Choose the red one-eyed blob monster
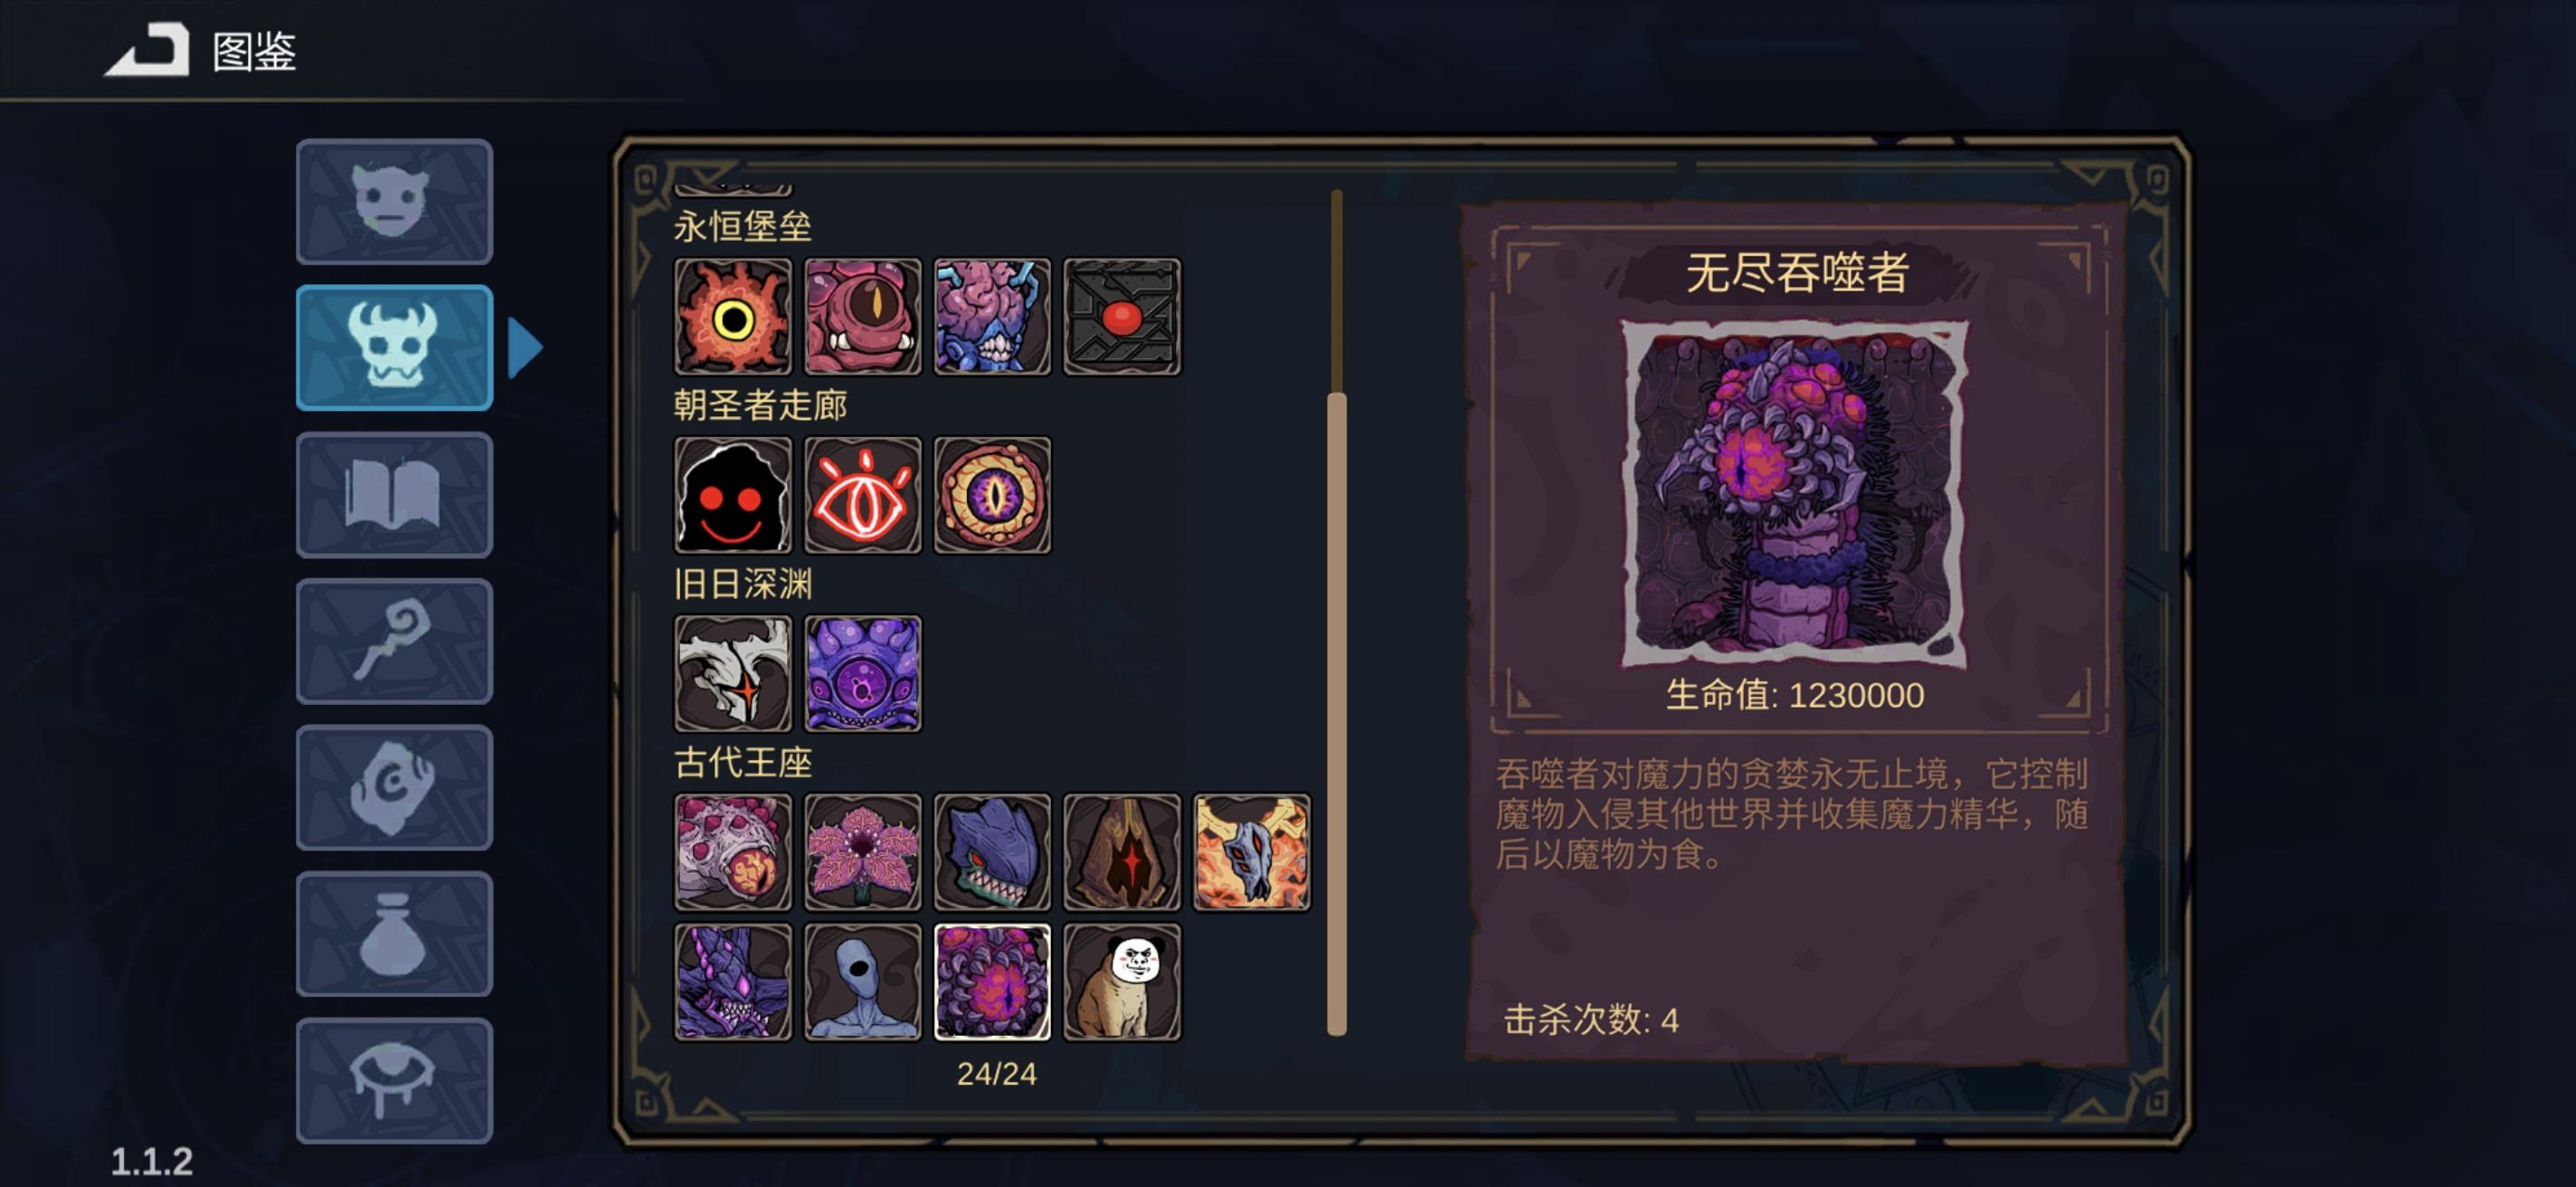This screenshot has height=1187, width=2576. (863, 317)
